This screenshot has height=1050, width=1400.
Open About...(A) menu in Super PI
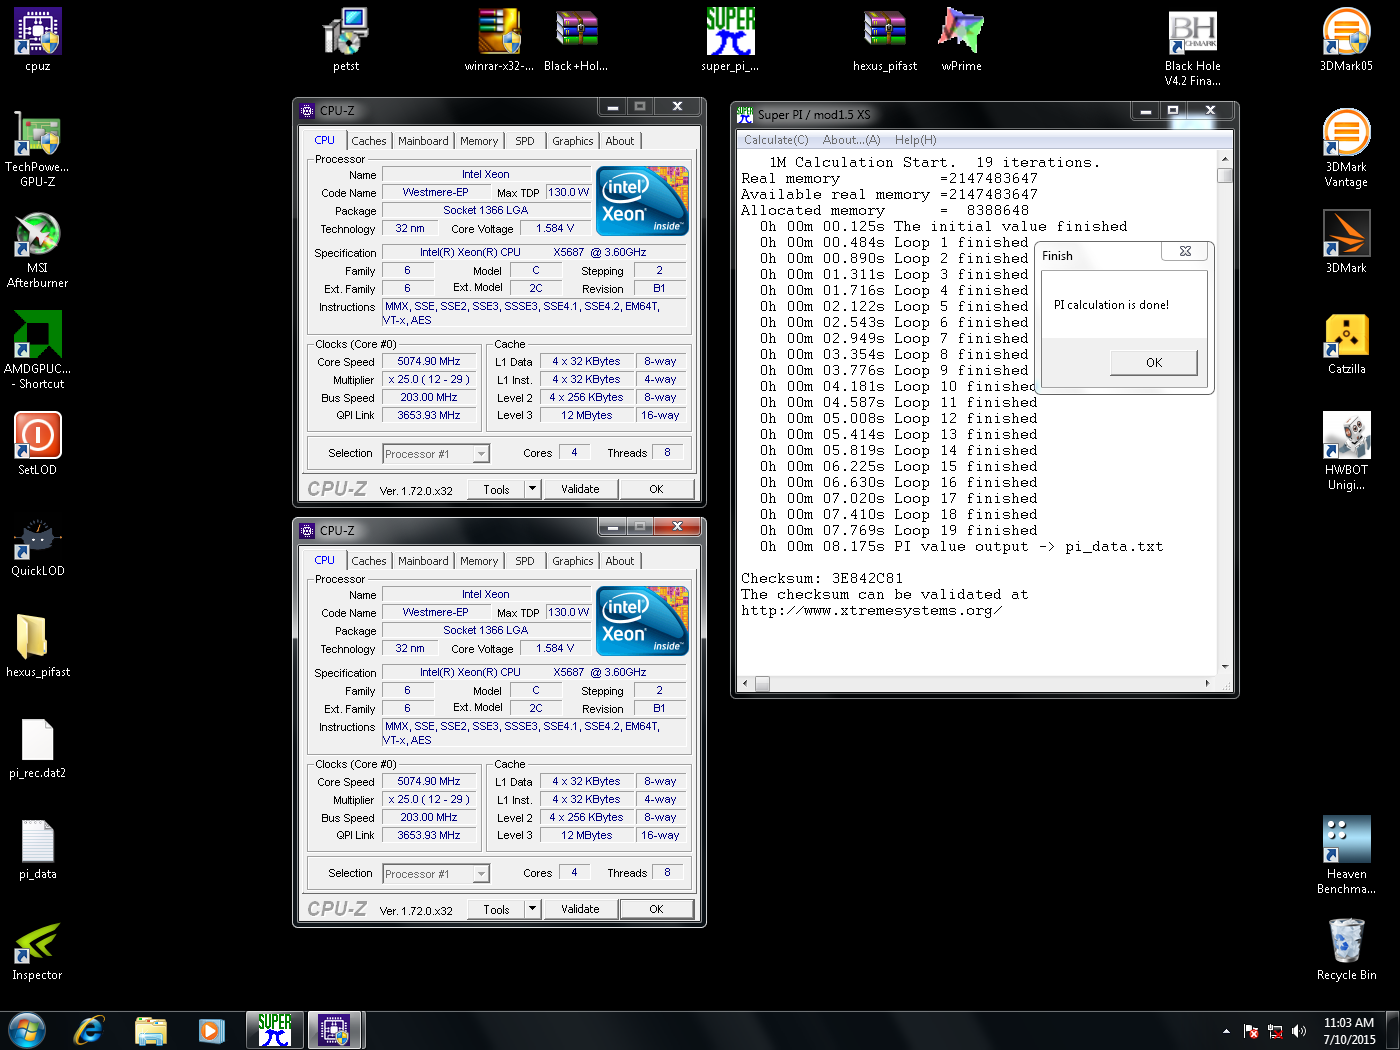pyautogui.click(x=851, y=140)
